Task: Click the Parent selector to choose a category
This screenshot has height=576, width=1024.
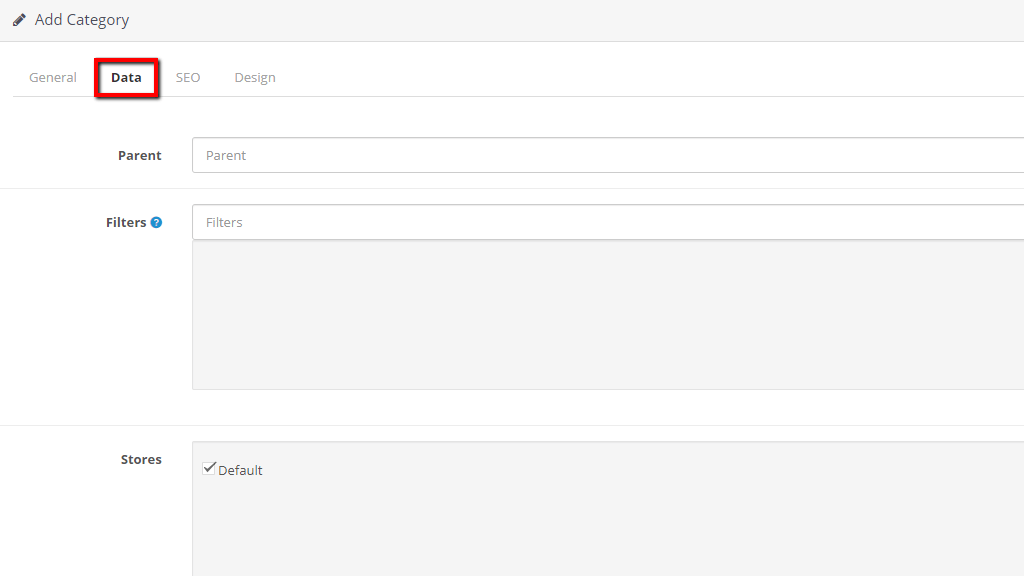Action: point(500,155)
